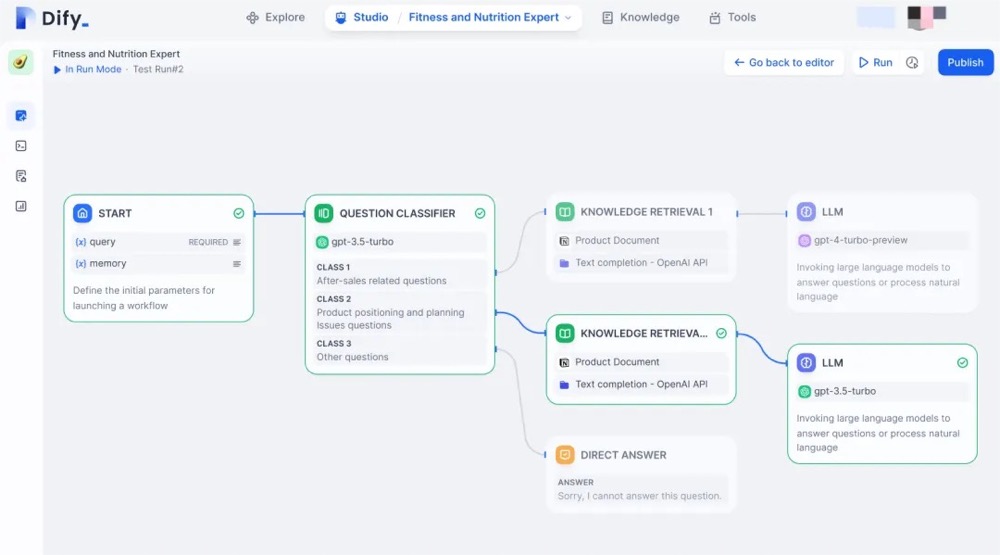Expand the query variable options
This screenshot has width=1000, height=555.
[x=237, y=242]
